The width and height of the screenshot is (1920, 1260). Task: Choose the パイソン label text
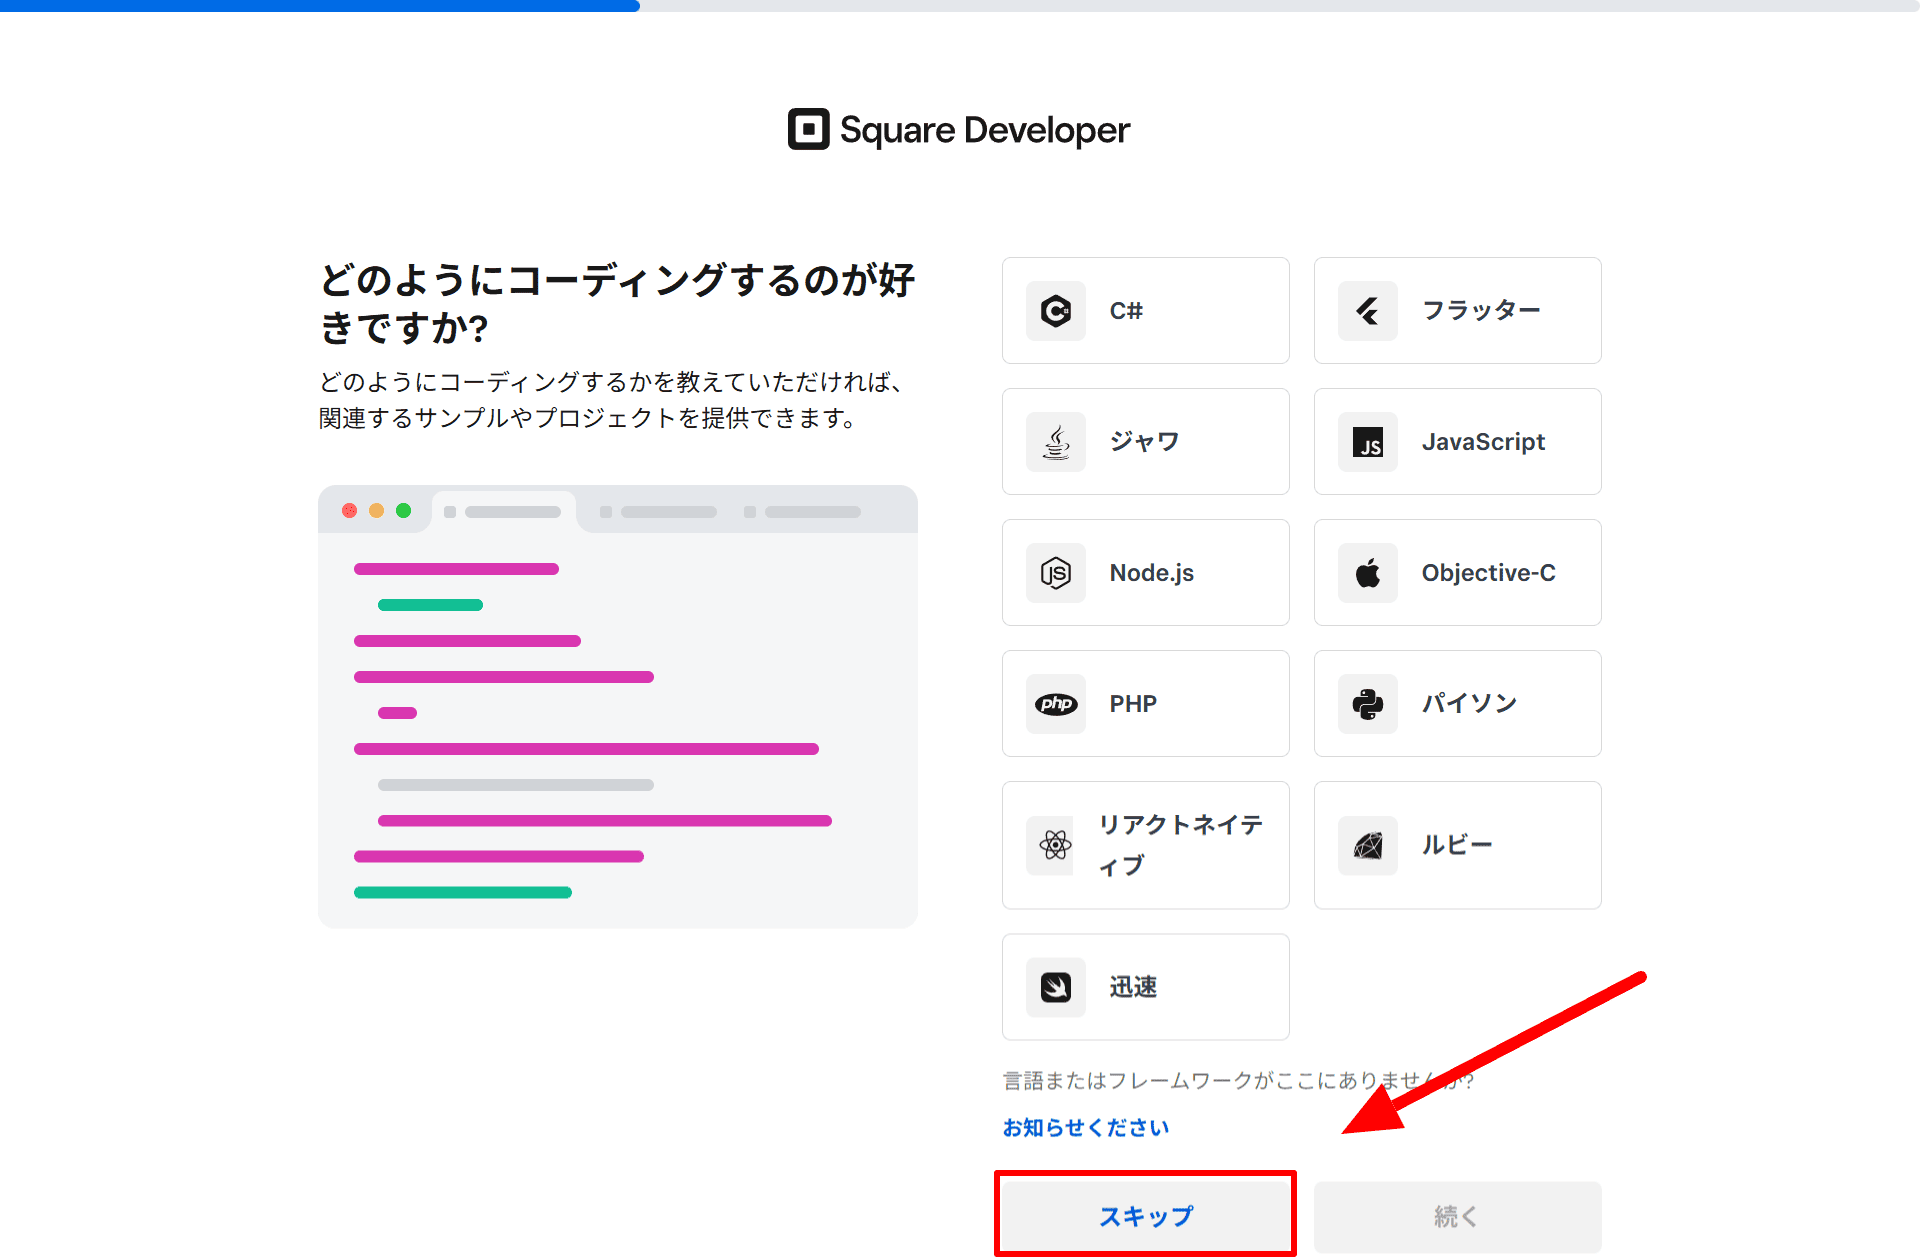(x=1469, y=704)
